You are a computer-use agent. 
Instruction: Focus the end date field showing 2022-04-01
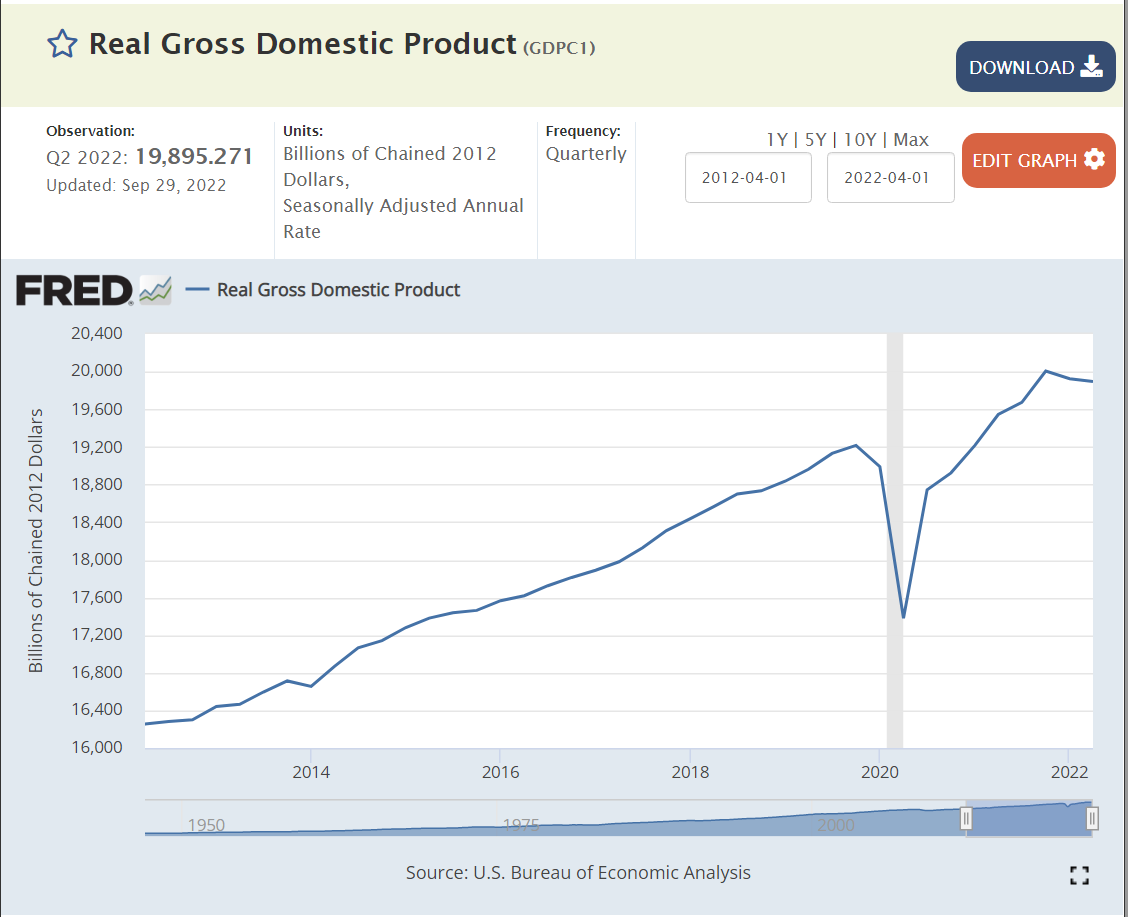890,178
